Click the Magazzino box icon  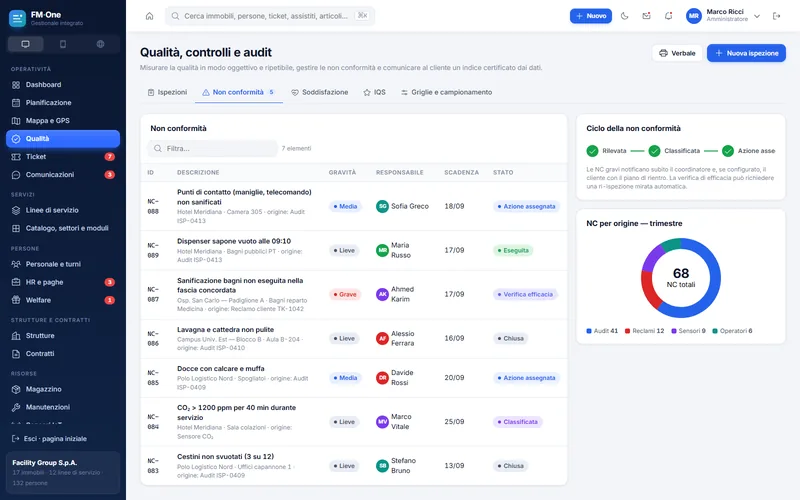click(x=16, y=389)
